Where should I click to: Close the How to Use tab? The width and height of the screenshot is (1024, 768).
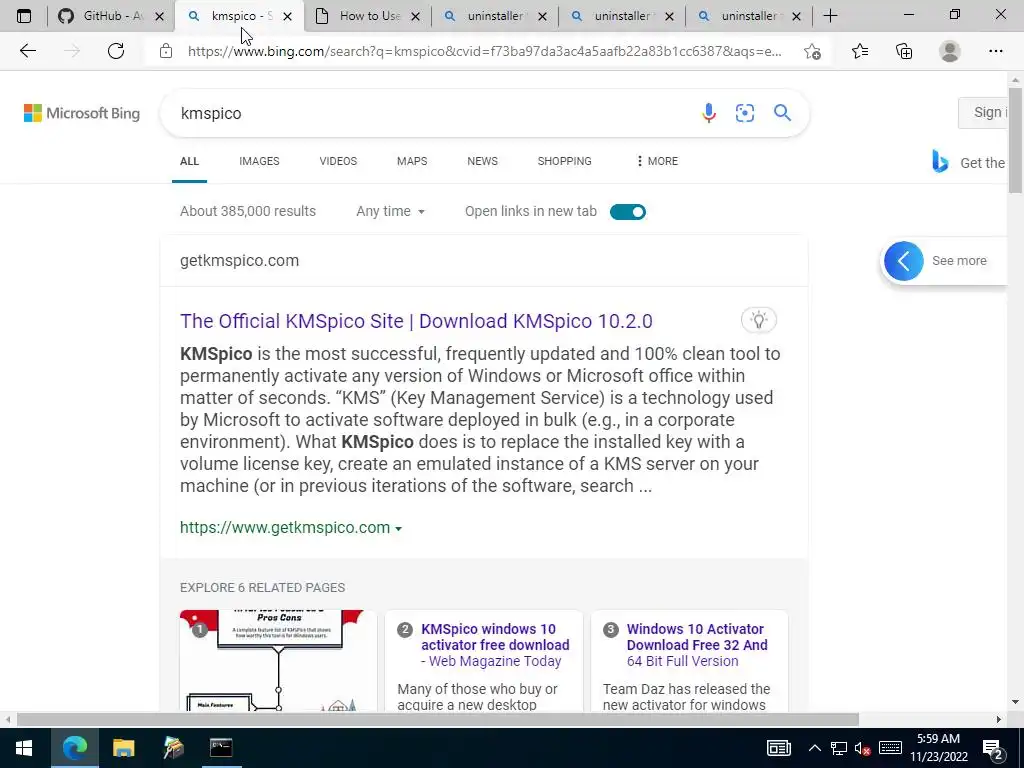[415, 16]
